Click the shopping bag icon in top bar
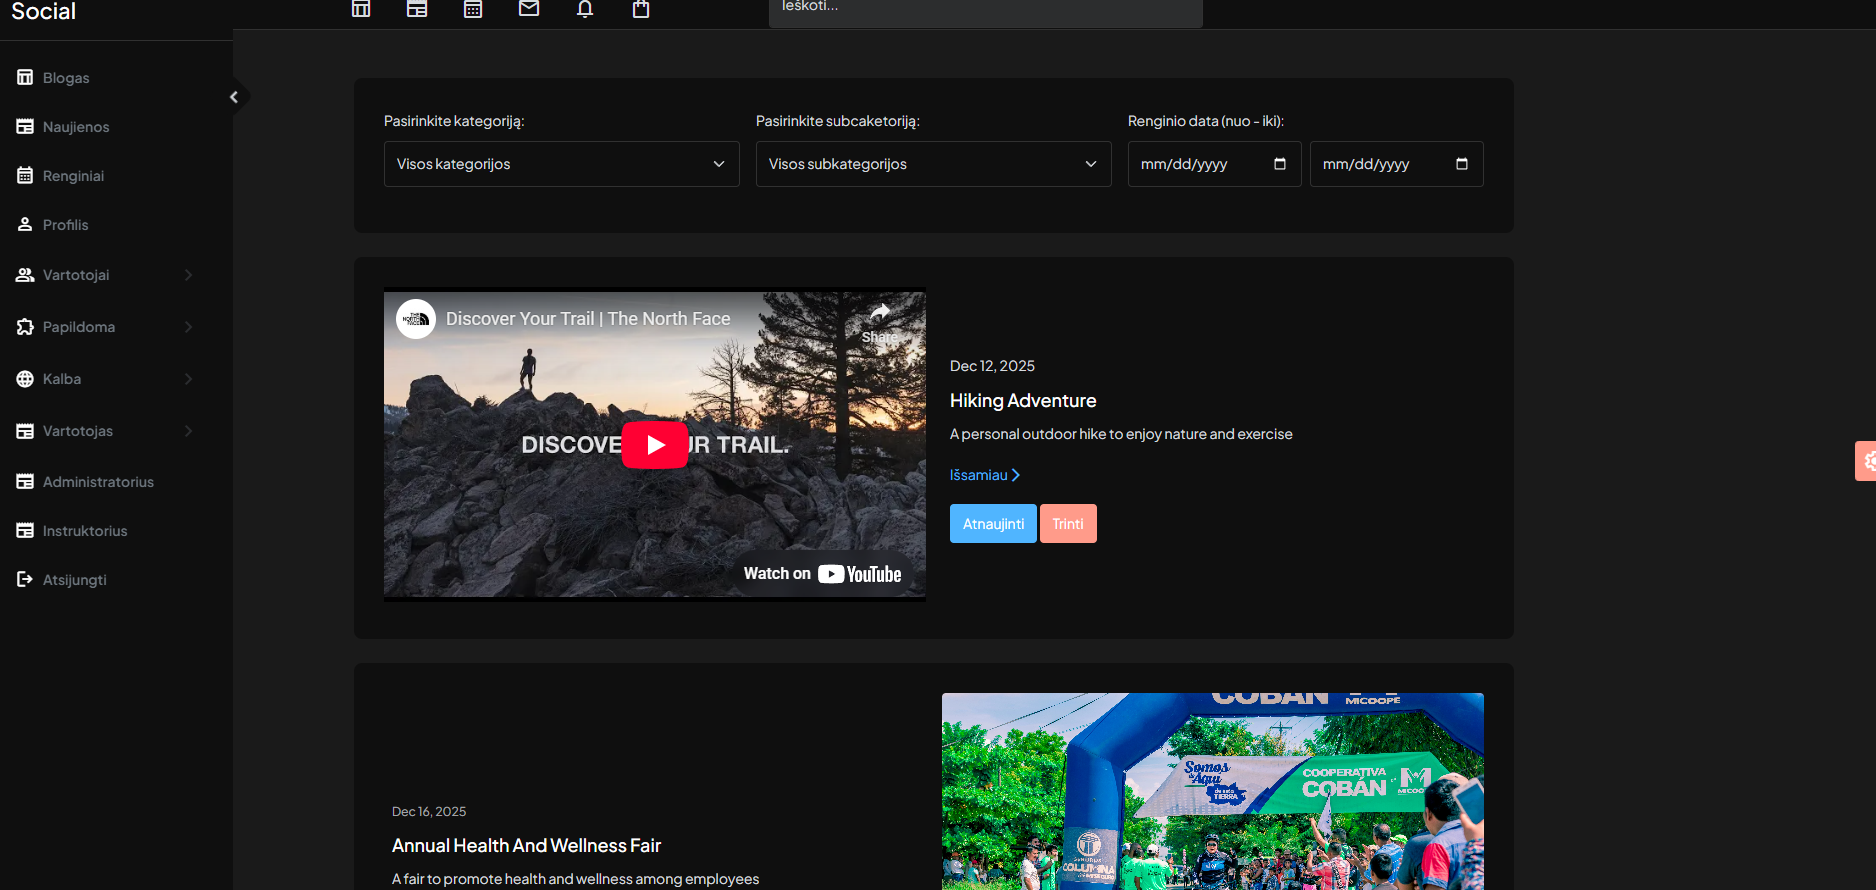 click(641, 9)
